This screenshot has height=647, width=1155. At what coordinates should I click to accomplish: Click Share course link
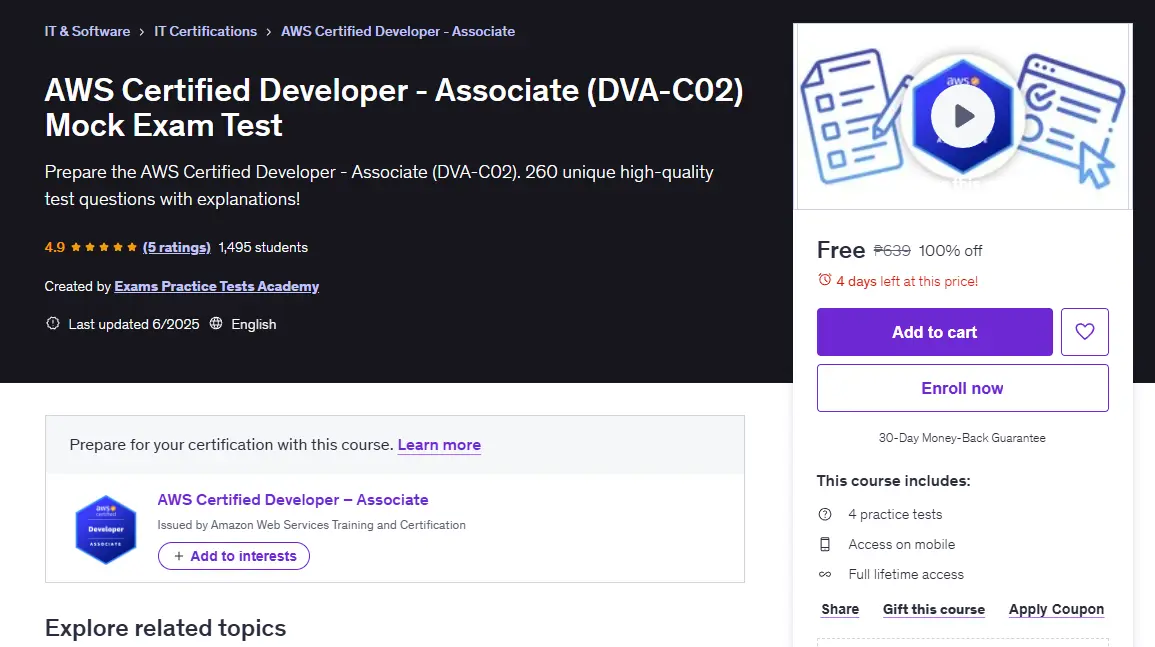[840, 609]
